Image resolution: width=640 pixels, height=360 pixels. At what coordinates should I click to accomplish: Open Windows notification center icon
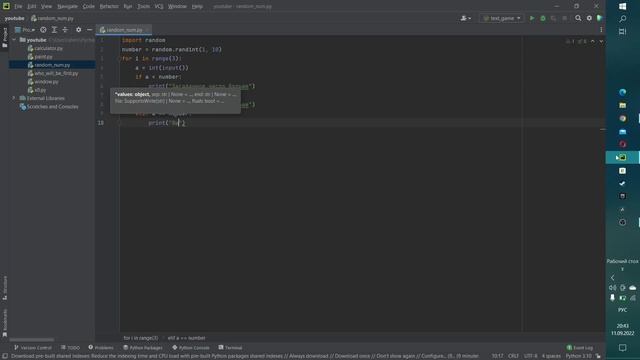[622, 348]
